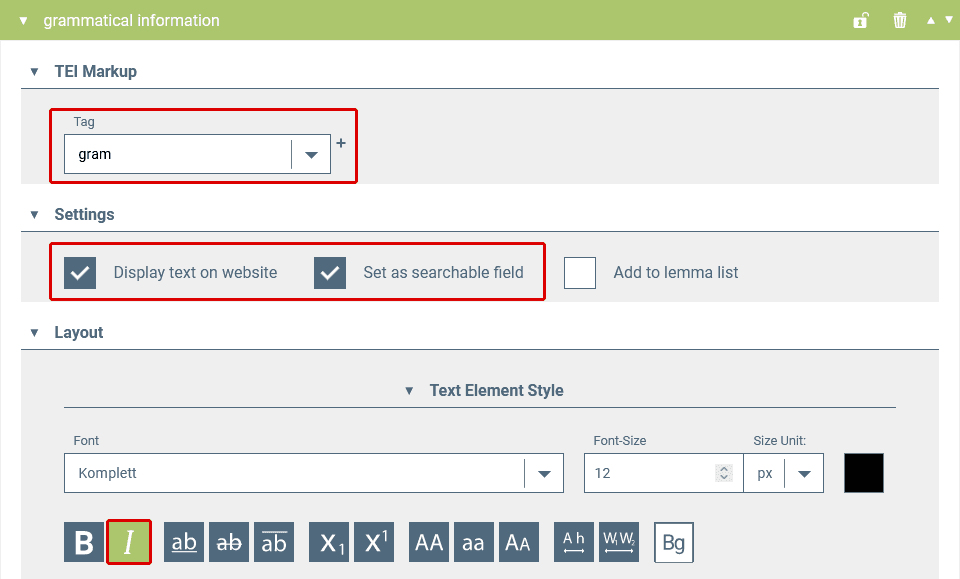Check Add to lemma list
This screenshot has height=579, width=960.
pyautogui.click(x=580, y=272)
